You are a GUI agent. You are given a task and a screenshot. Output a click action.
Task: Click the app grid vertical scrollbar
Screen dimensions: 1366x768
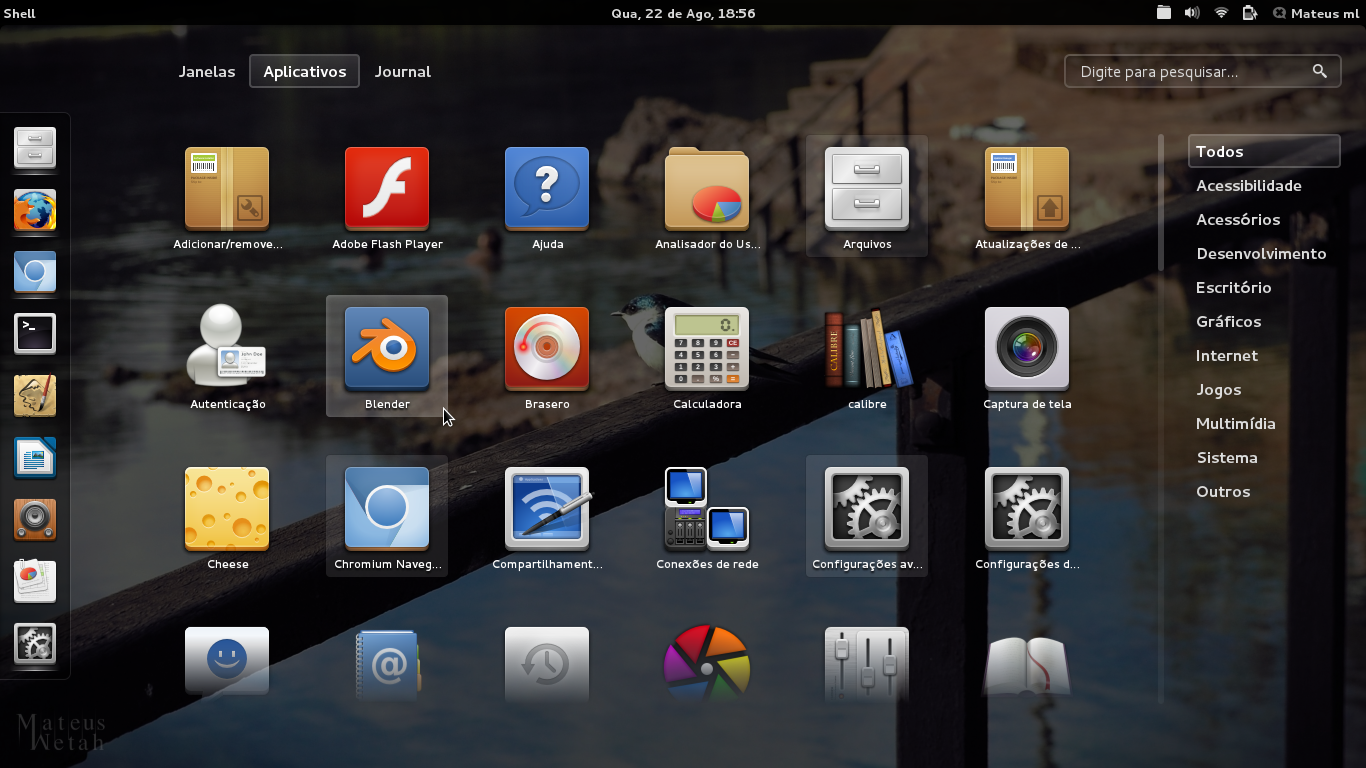(1161, 203)
